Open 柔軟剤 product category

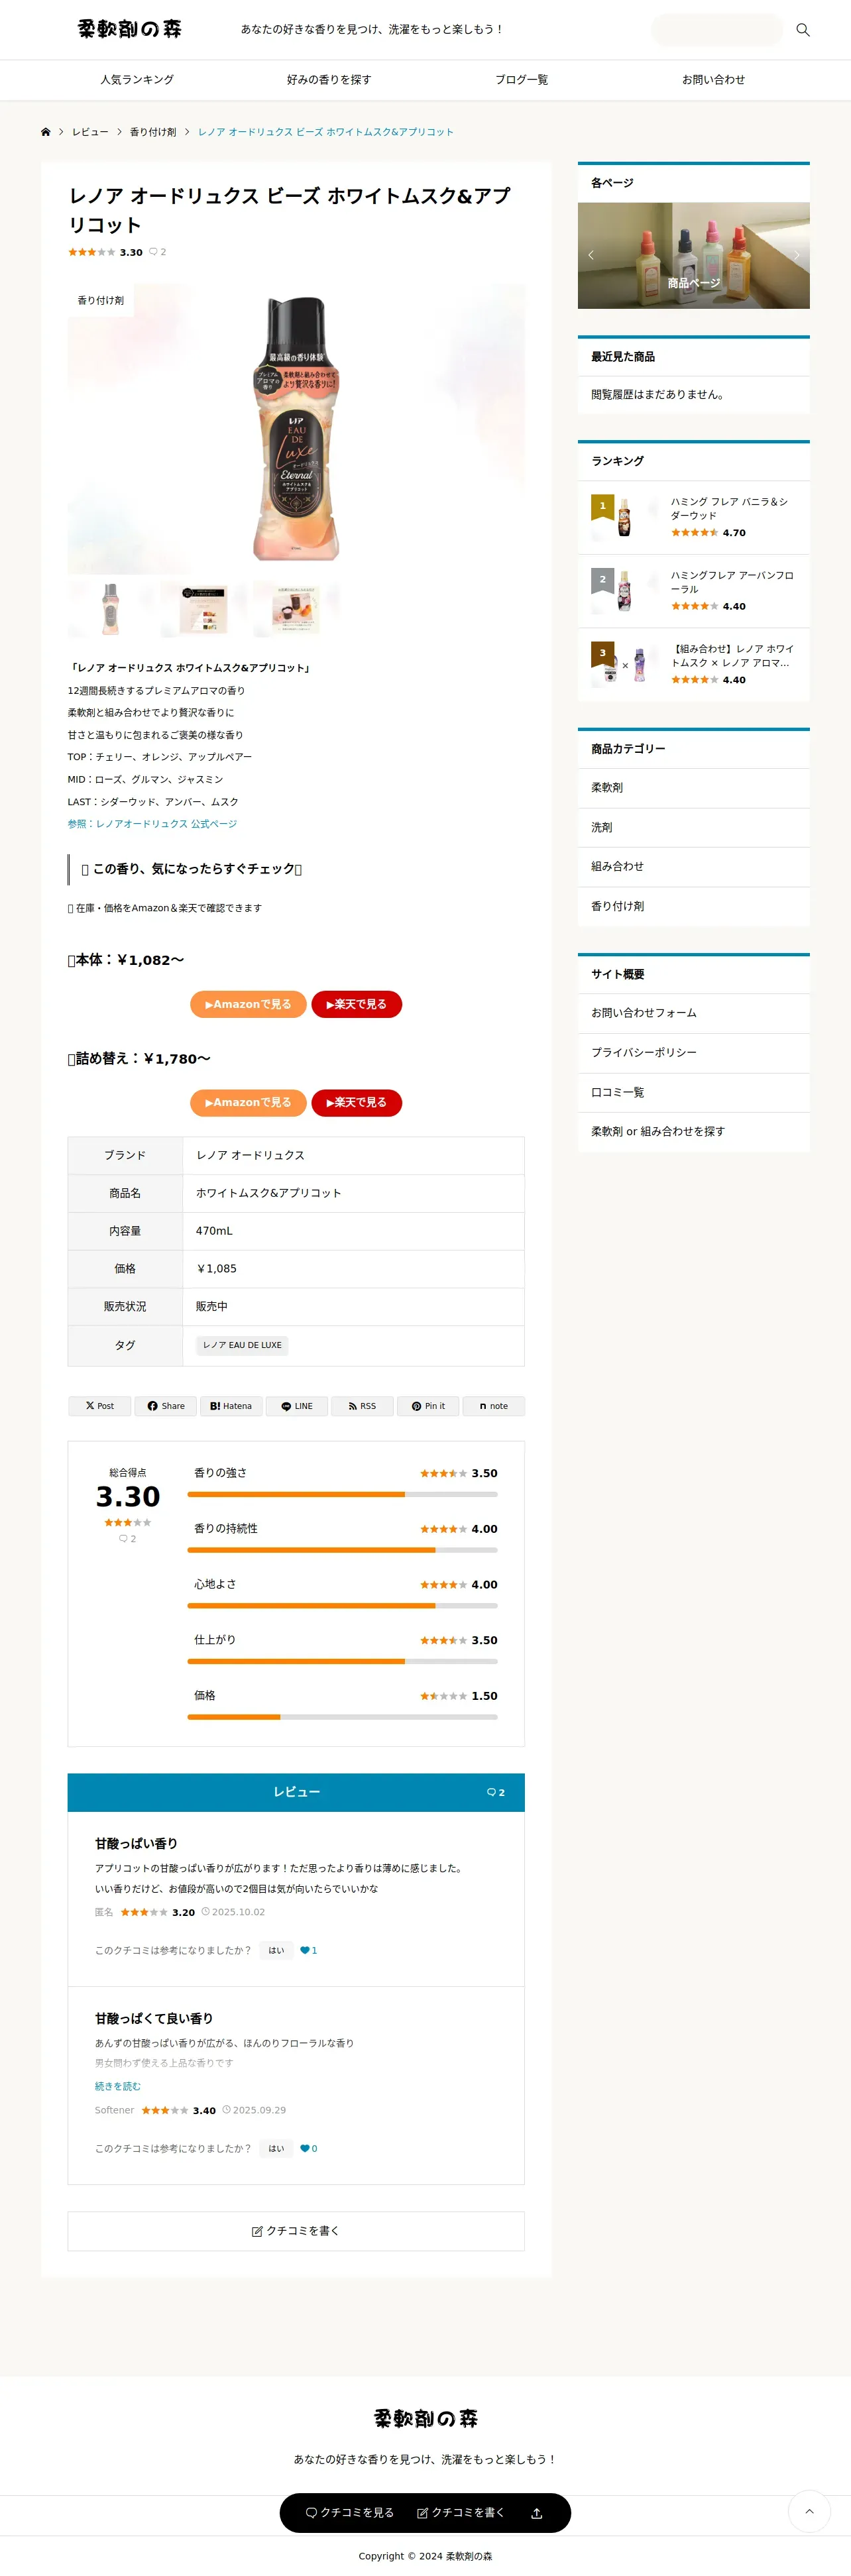(x=694, y=788)
